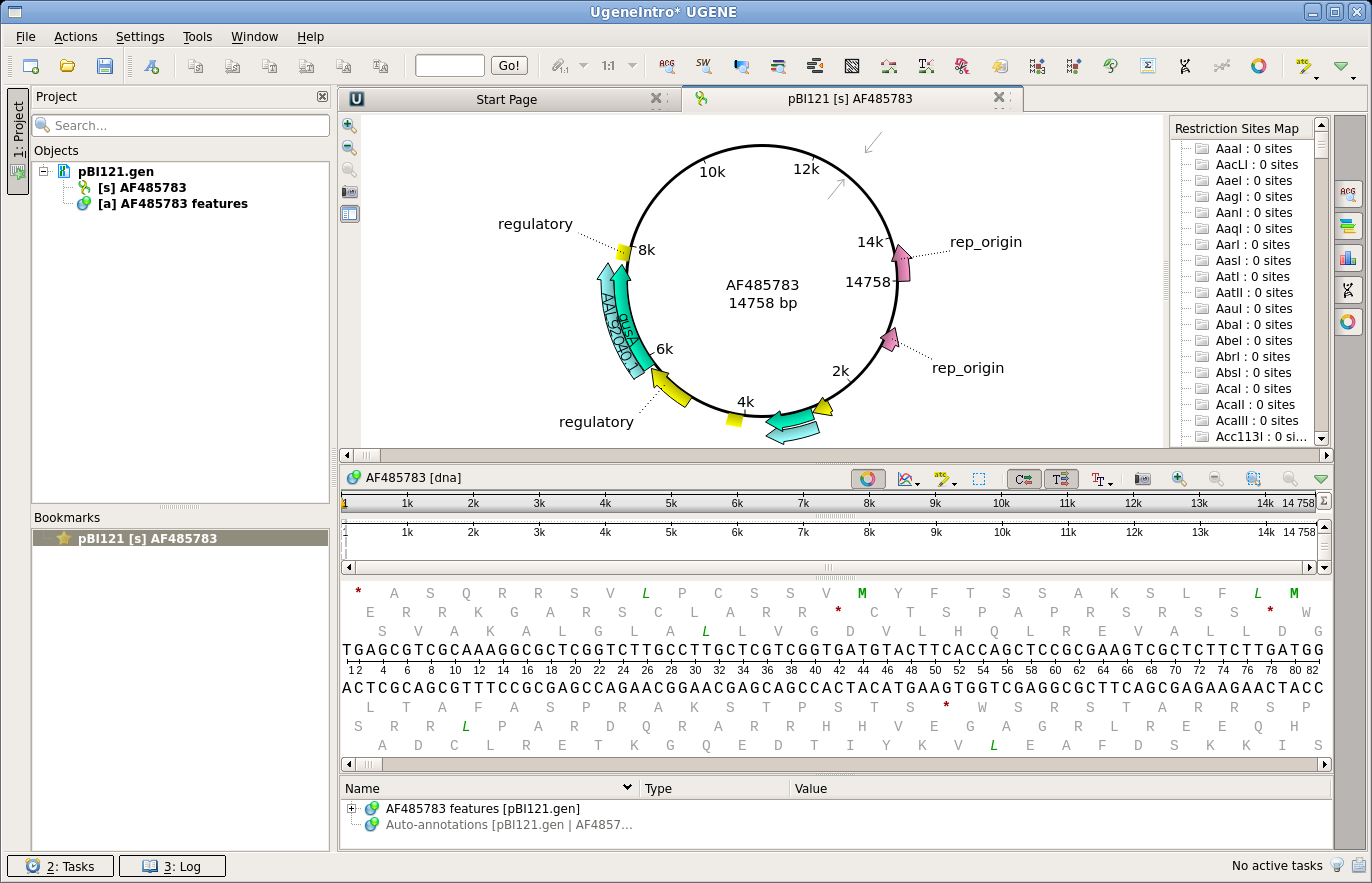Click the screenshot camera icon in sequence toolbar
Screen dimensions: 1372x883
click(x=1142, y=479)
